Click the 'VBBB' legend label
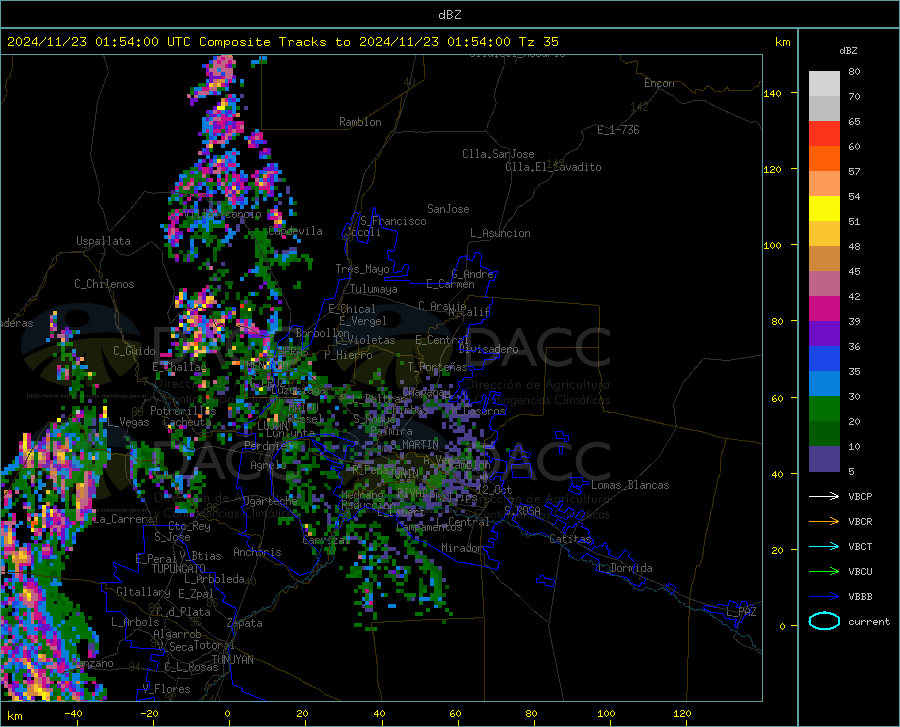This screenshot has width=900, height=727. (x=860, y=597)
